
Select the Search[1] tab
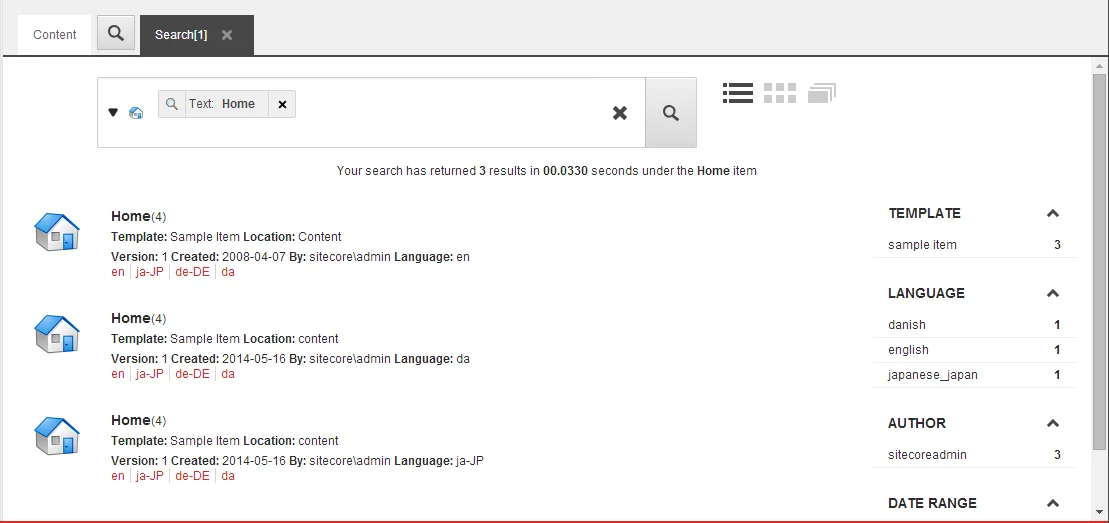pyautogui.click(x=181, y=35)
